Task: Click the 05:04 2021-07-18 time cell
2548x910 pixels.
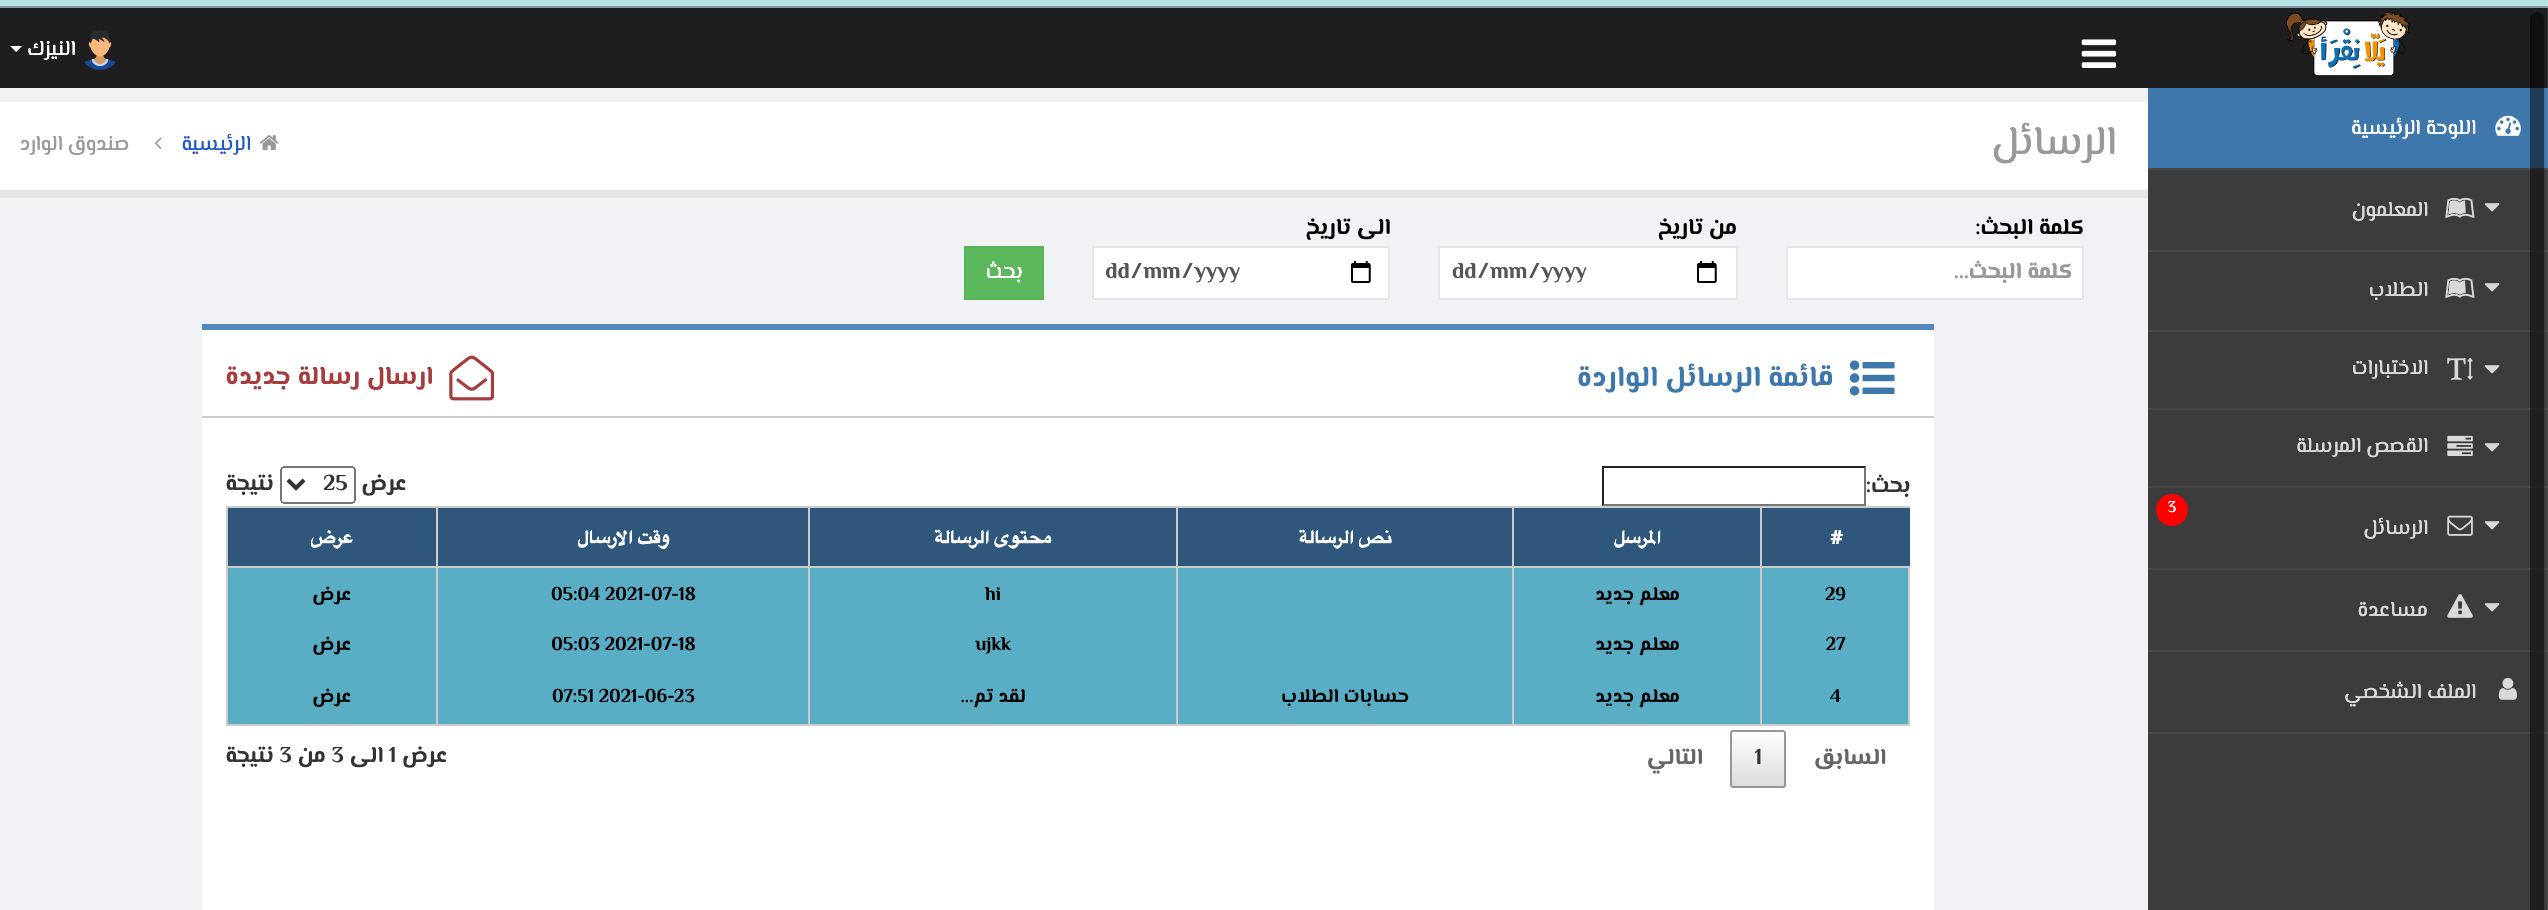Action: click(x=623, y=594)
